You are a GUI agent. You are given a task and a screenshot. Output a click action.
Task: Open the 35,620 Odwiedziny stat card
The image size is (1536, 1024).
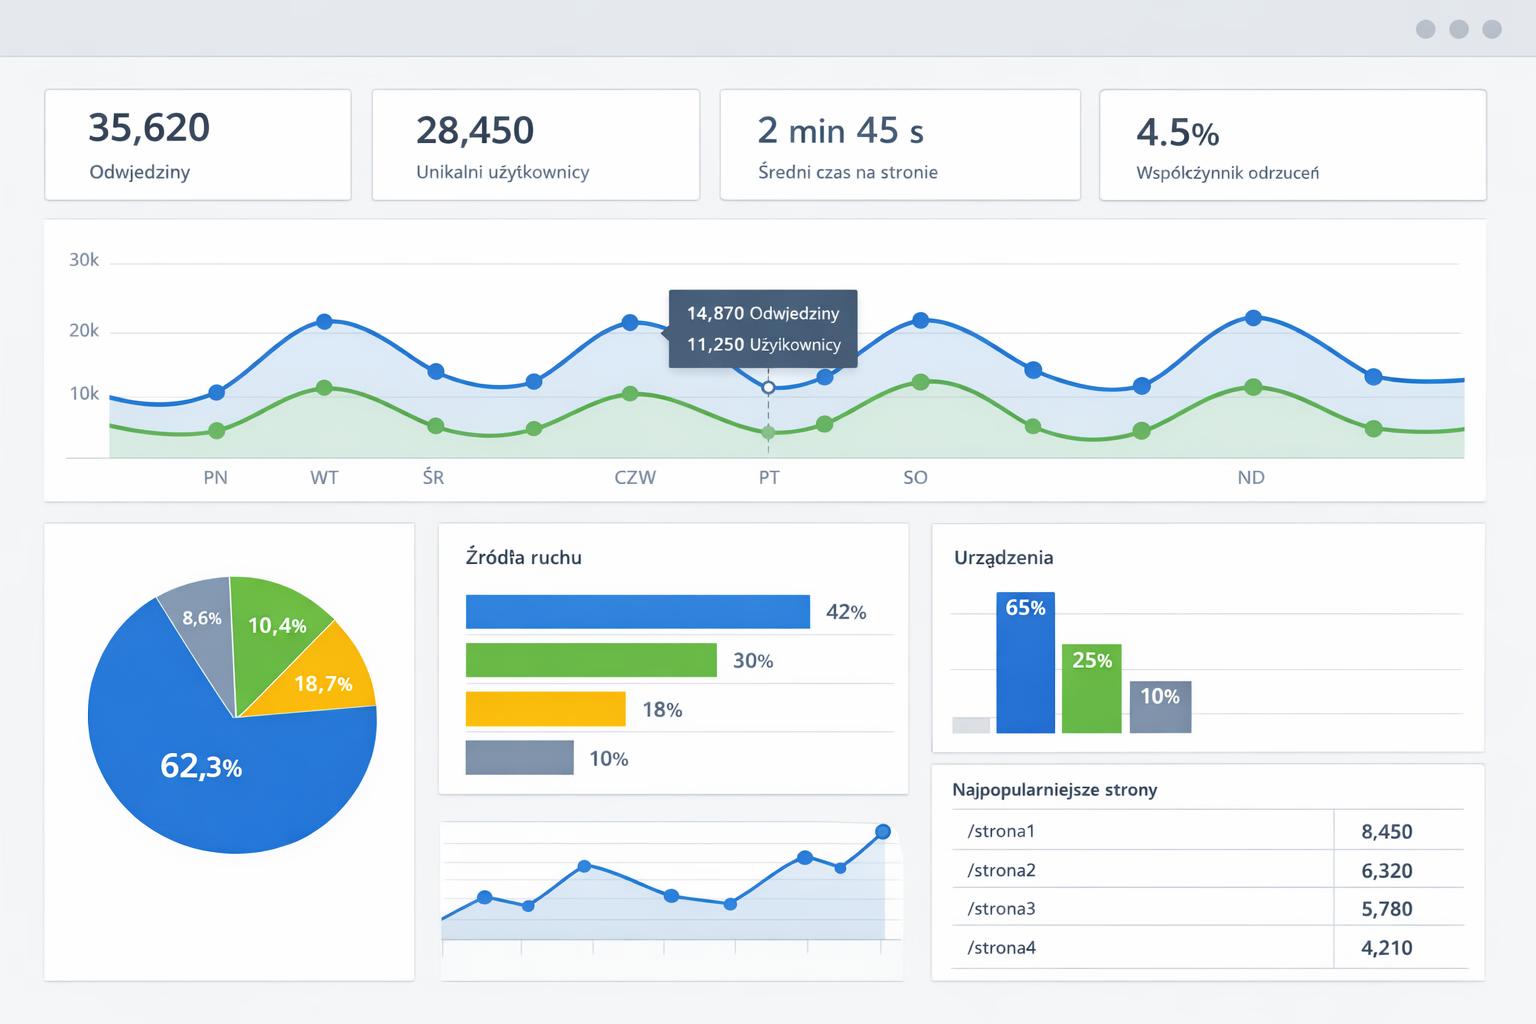click(198, 145)
